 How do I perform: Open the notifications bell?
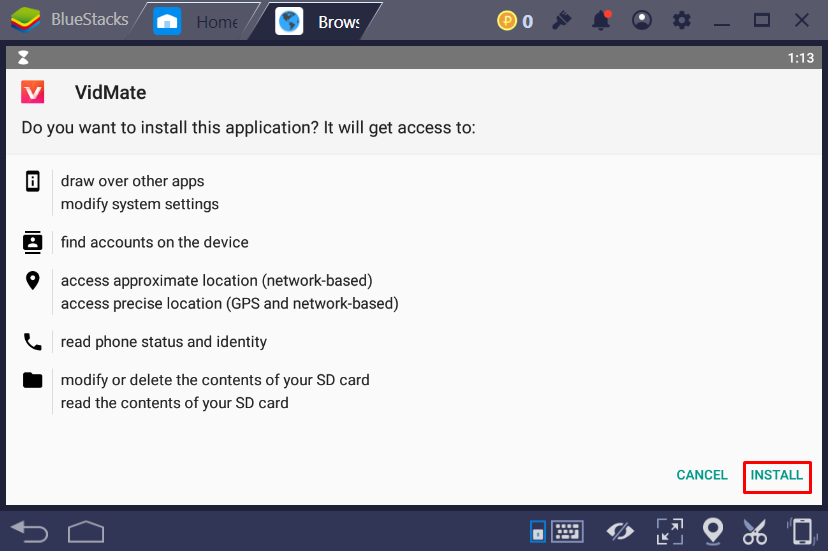pos(601,21)
